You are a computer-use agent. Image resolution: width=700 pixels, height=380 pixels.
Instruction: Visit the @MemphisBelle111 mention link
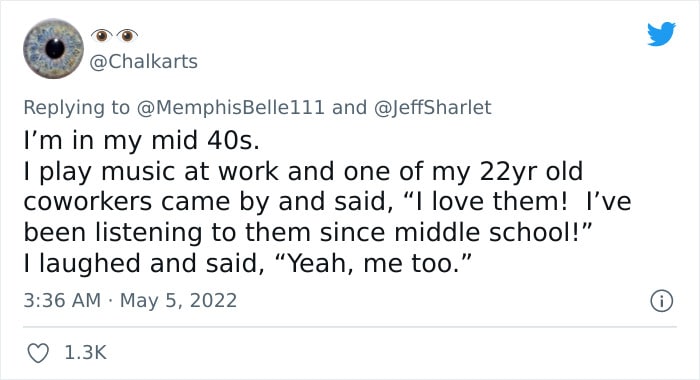(230, 107)
